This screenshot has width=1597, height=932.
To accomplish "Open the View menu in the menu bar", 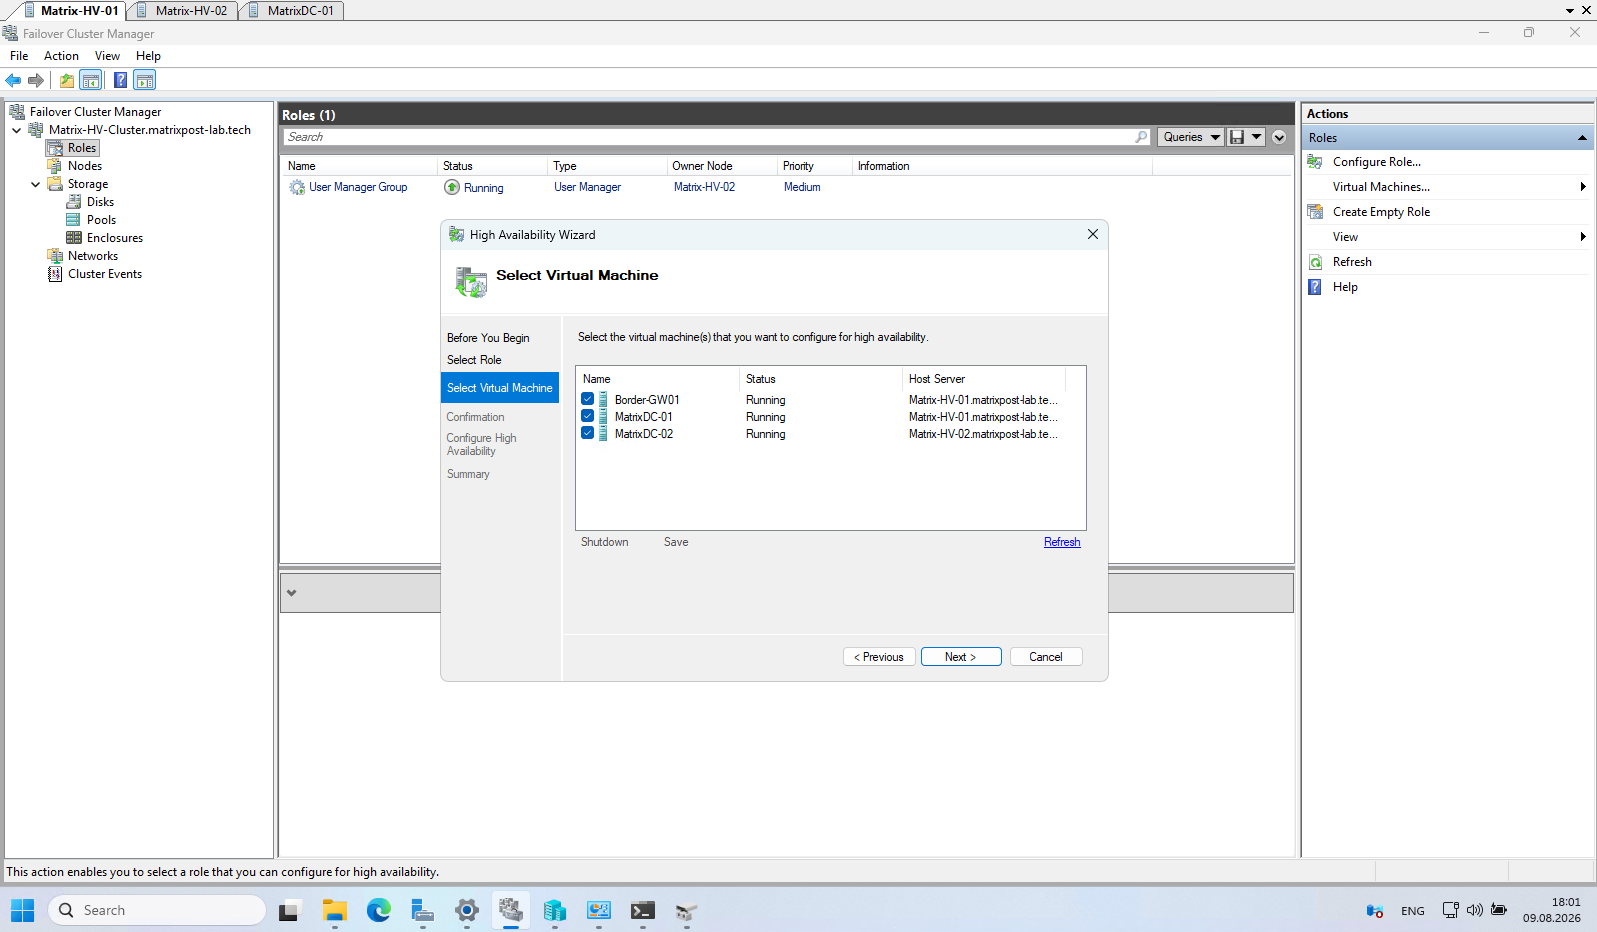I will click(107, 56).
